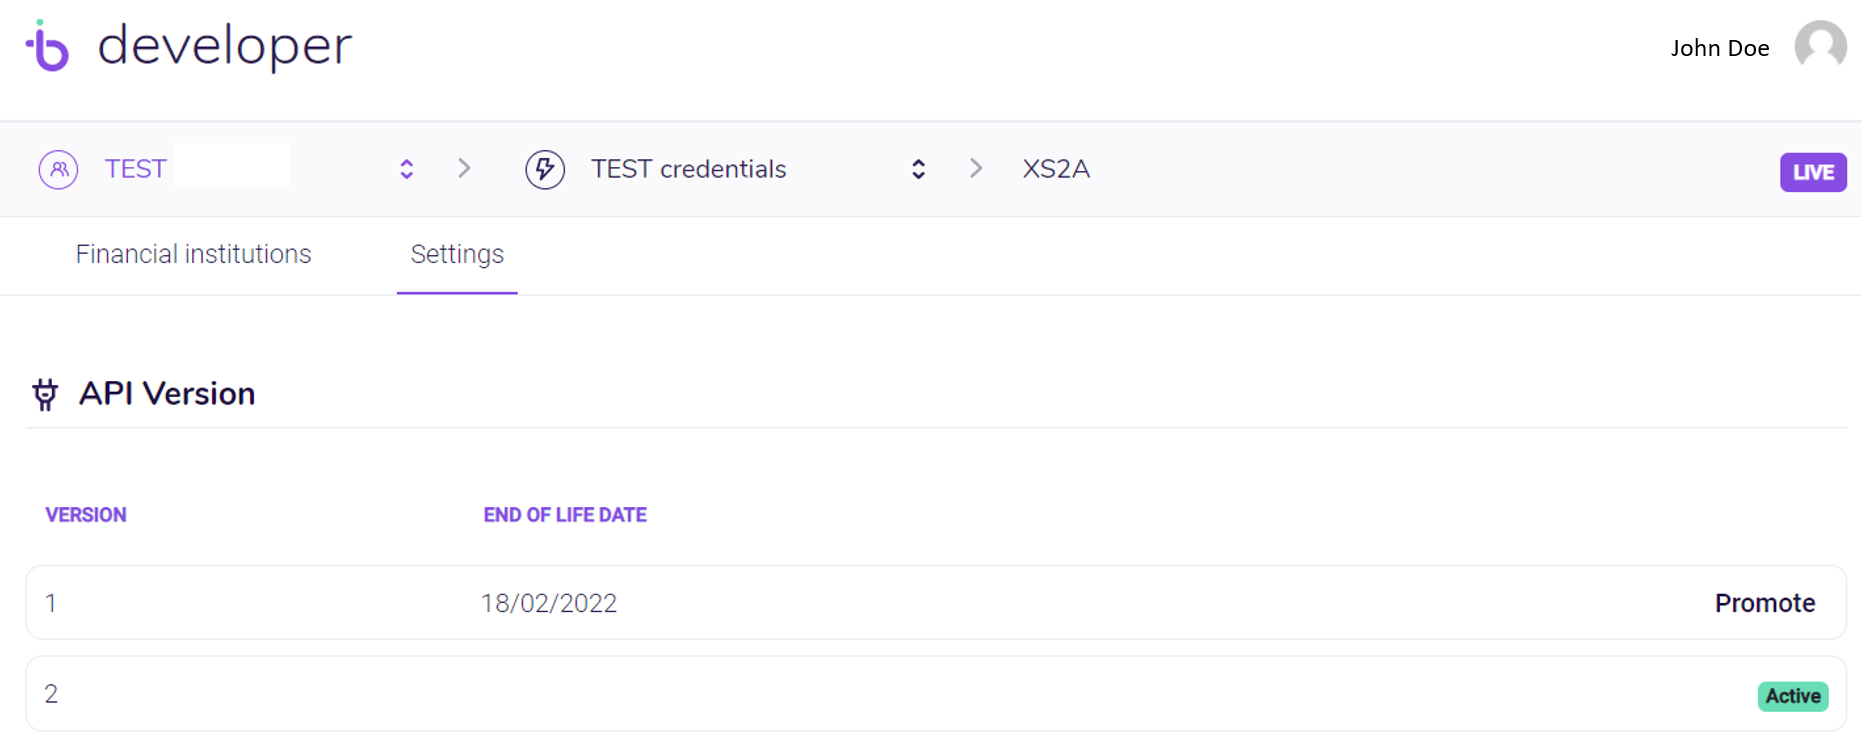Click the END OF LIFE DATE header
This screenshot has width=1862, height=749.
point(565,515)
